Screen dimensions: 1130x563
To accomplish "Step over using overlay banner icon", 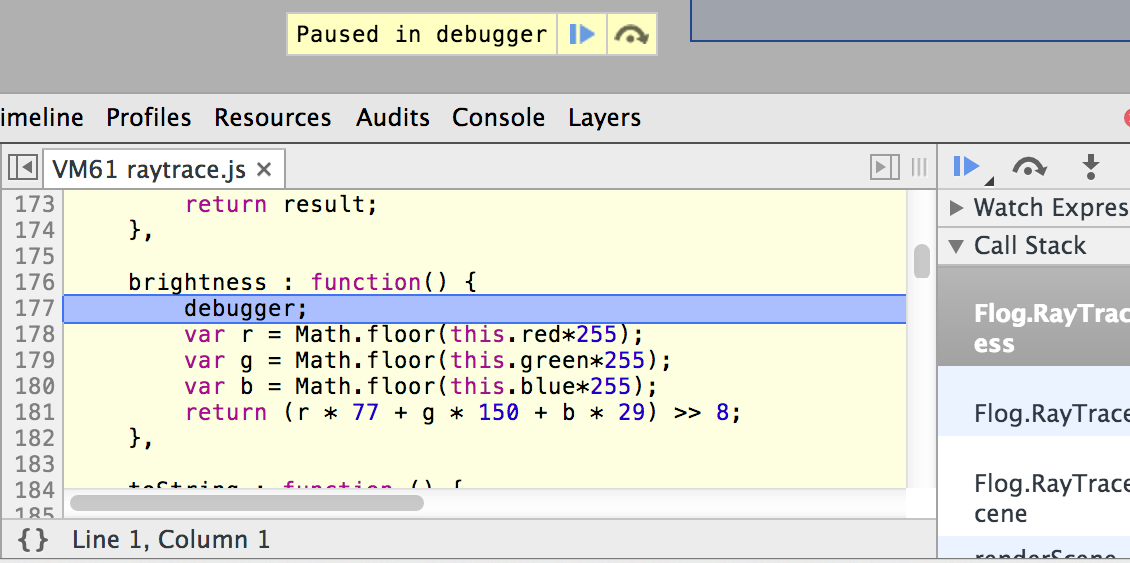I will pos(631,34).
